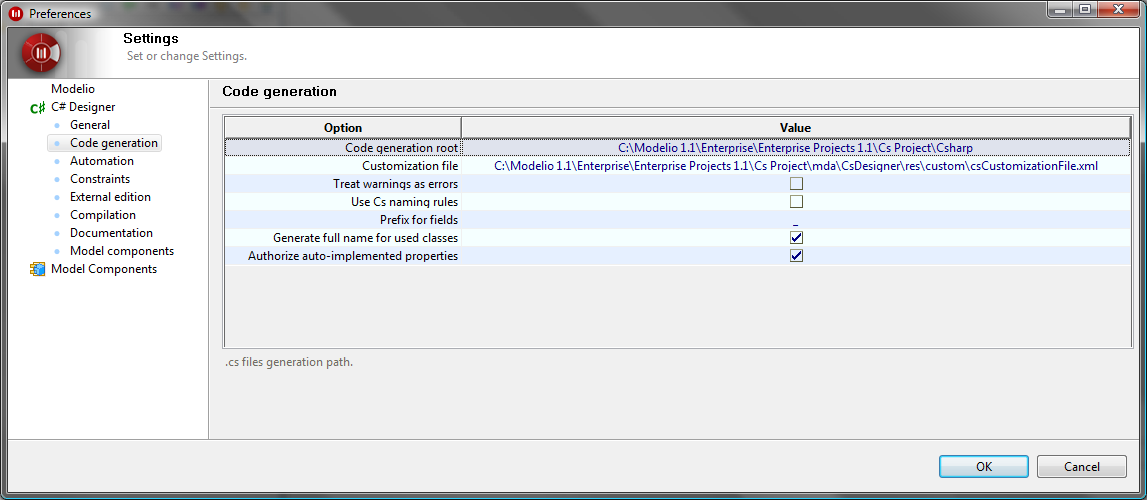Click the Value column header
Screen dimensions: 1147x500
pyautogui.click(x=795, y=128)
